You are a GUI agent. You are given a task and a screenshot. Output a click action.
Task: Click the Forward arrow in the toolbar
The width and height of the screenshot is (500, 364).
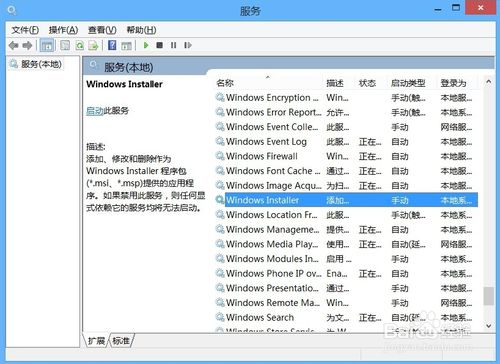coord(27,45)
